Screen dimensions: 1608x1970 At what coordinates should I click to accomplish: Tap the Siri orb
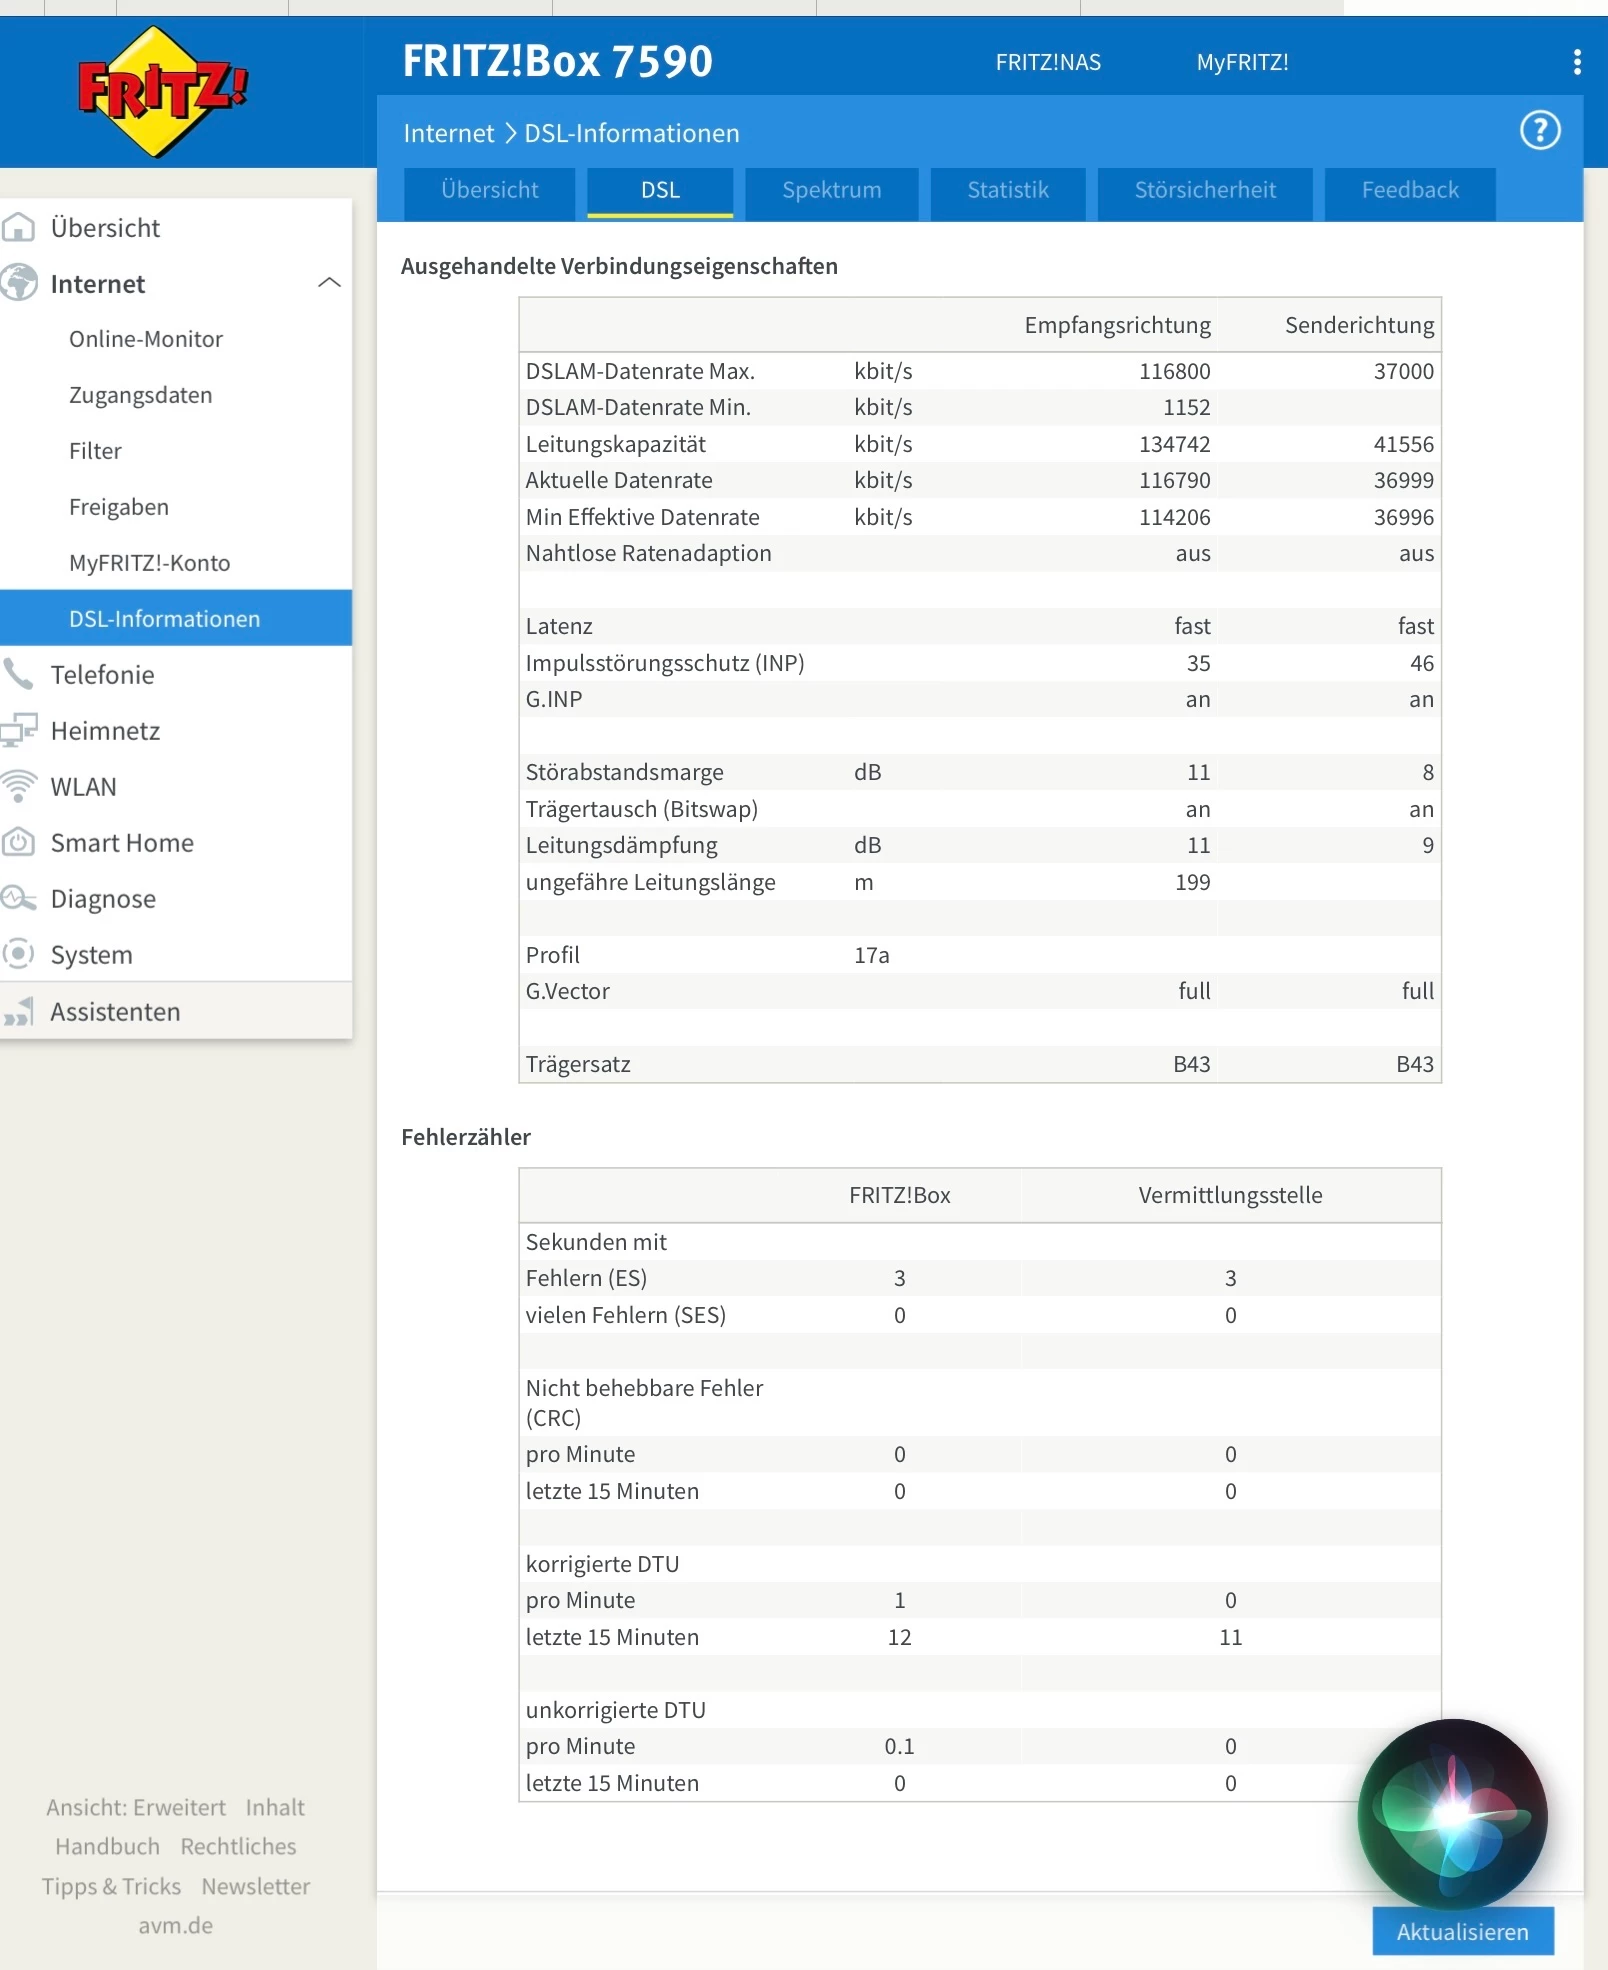click(1452, 1813)
